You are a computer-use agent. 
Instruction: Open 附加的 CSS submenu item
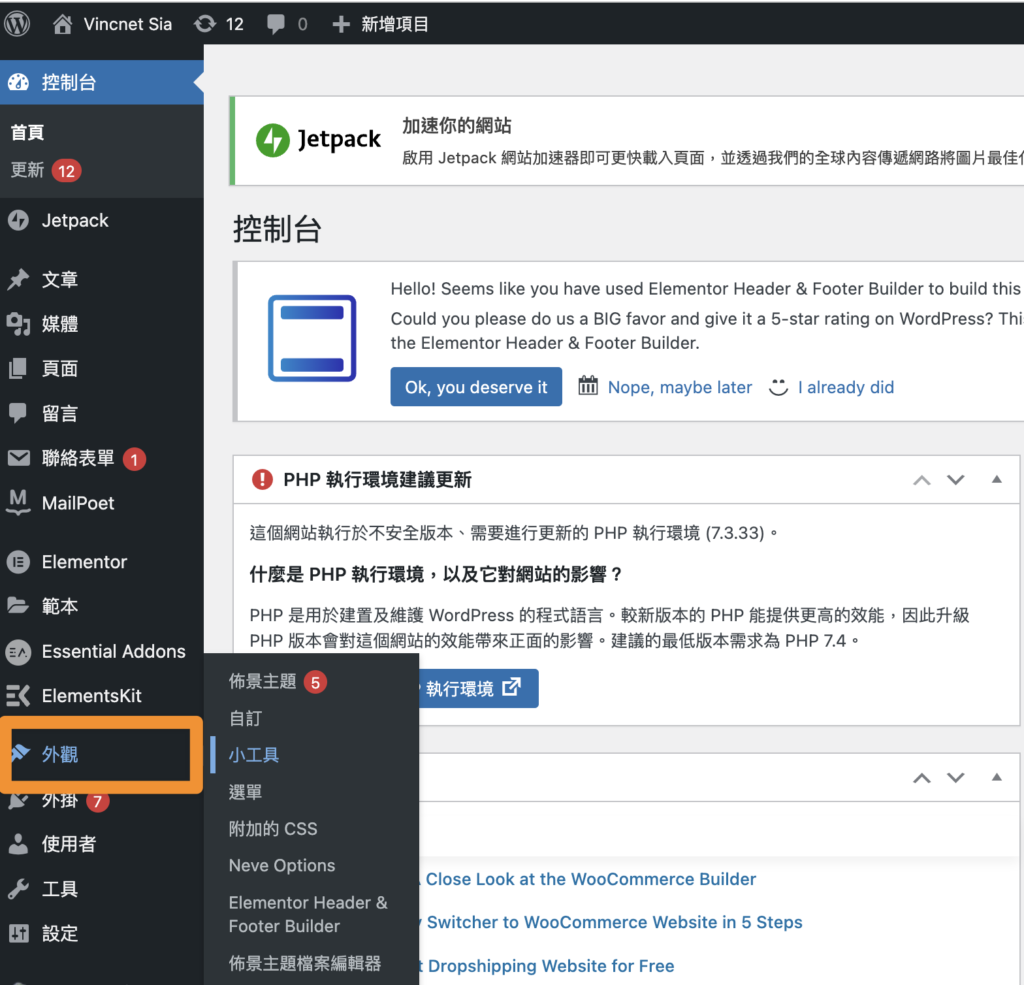[x=273, y=829]
